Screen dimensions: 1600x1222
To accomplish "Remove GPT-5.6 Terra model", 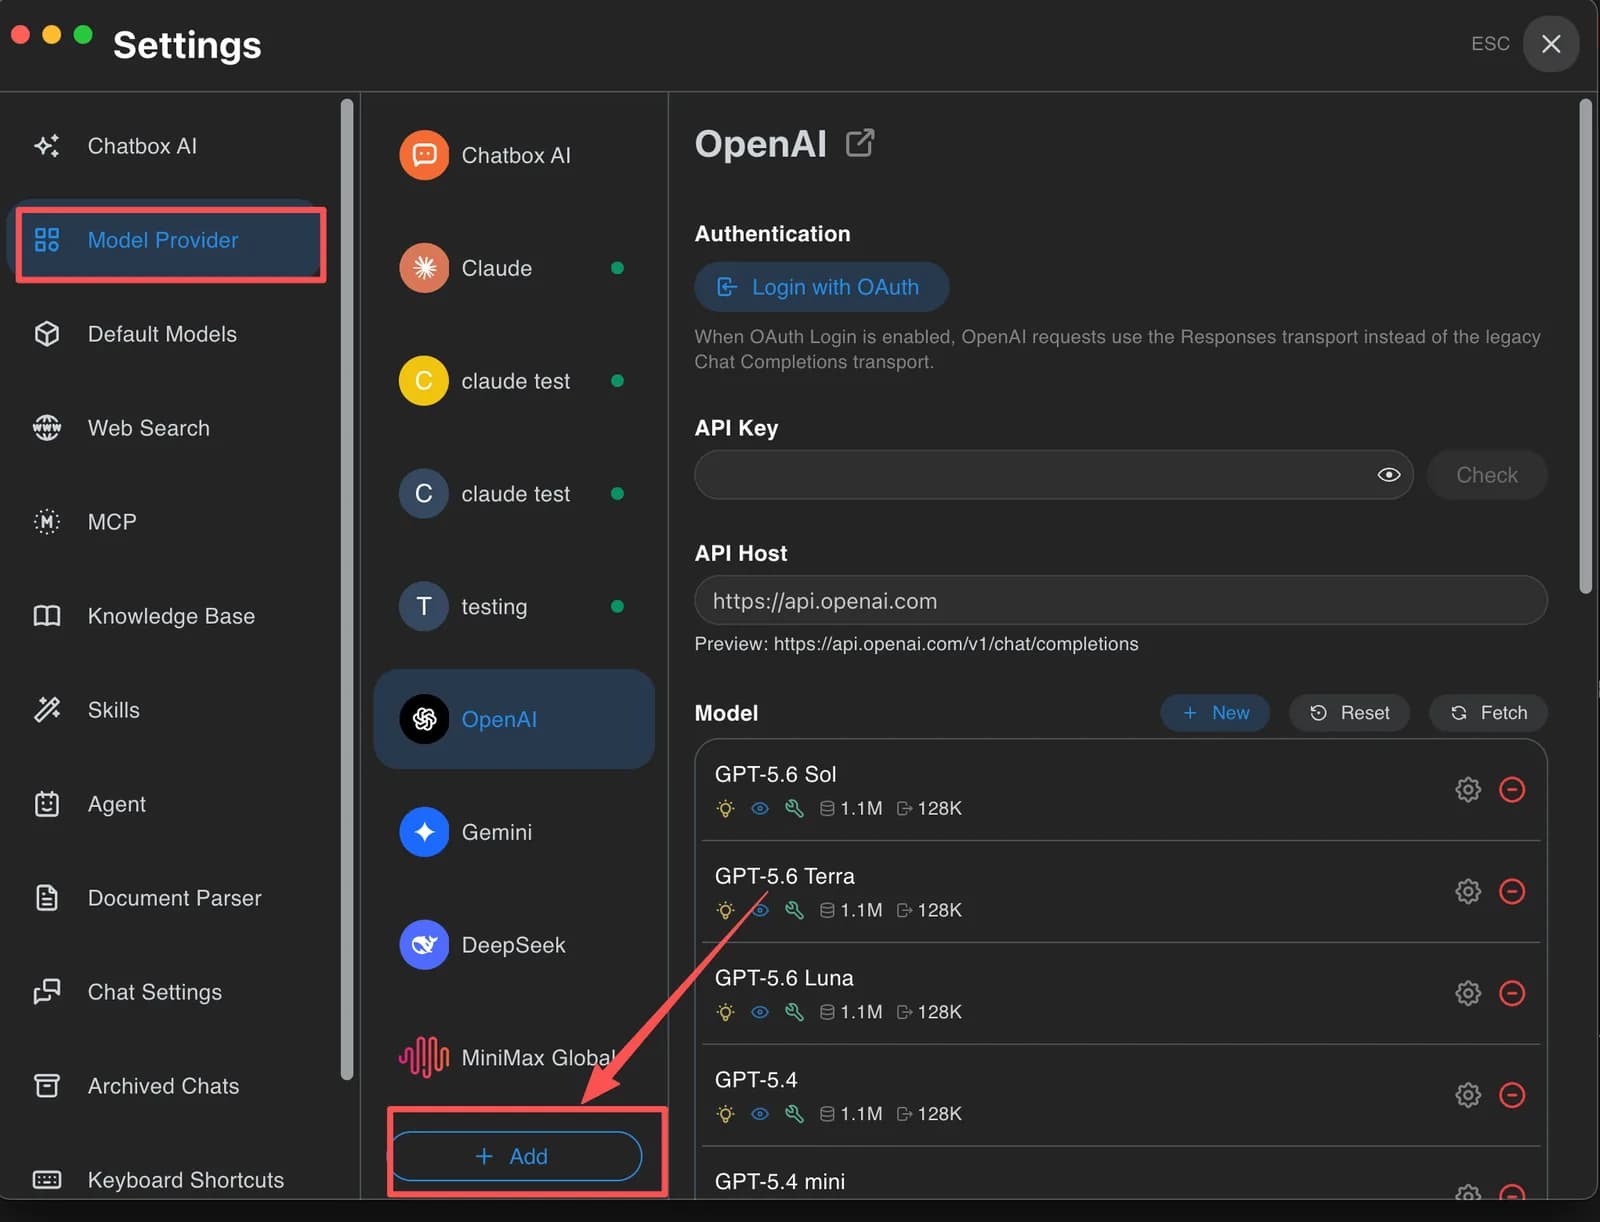I will [1512, 891].
